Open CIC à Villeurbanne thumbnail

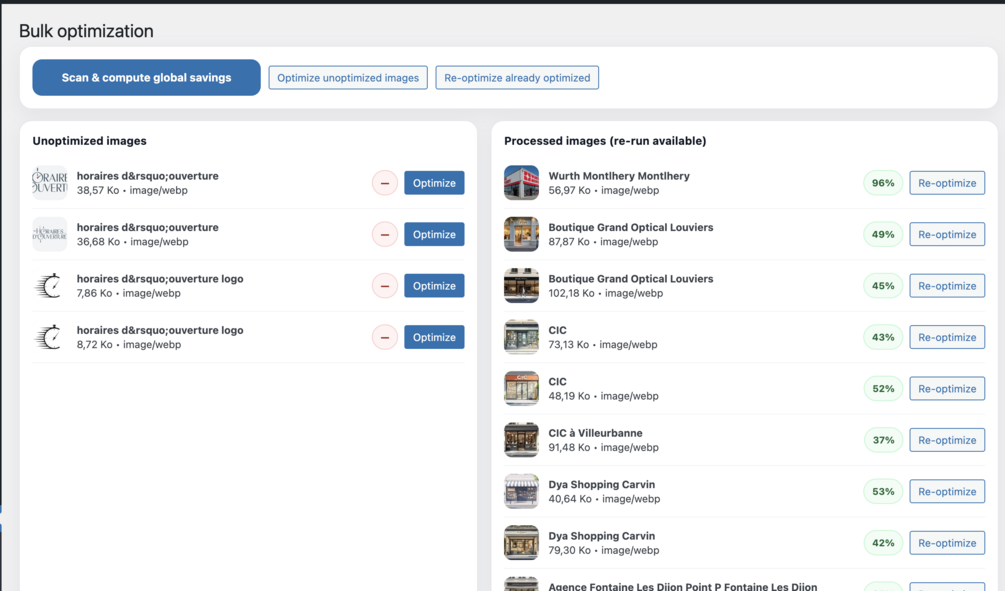tap(521, 440)
